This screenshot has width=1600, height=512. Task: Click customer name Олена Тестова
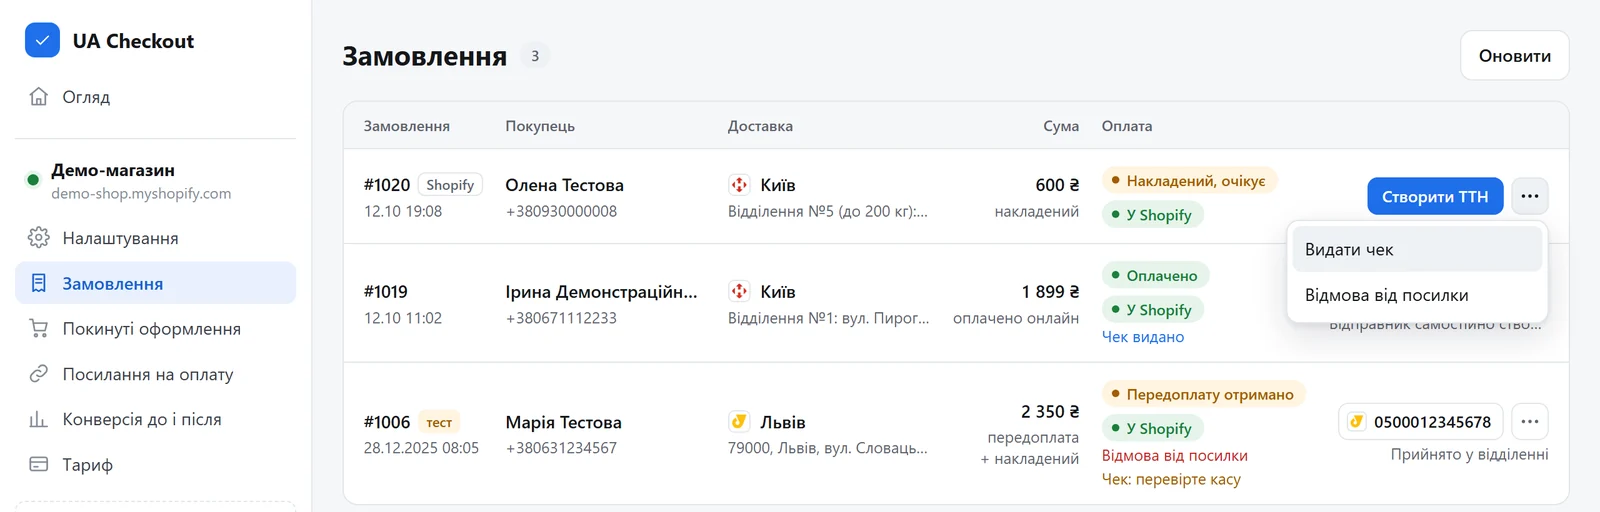coord(565,185)
